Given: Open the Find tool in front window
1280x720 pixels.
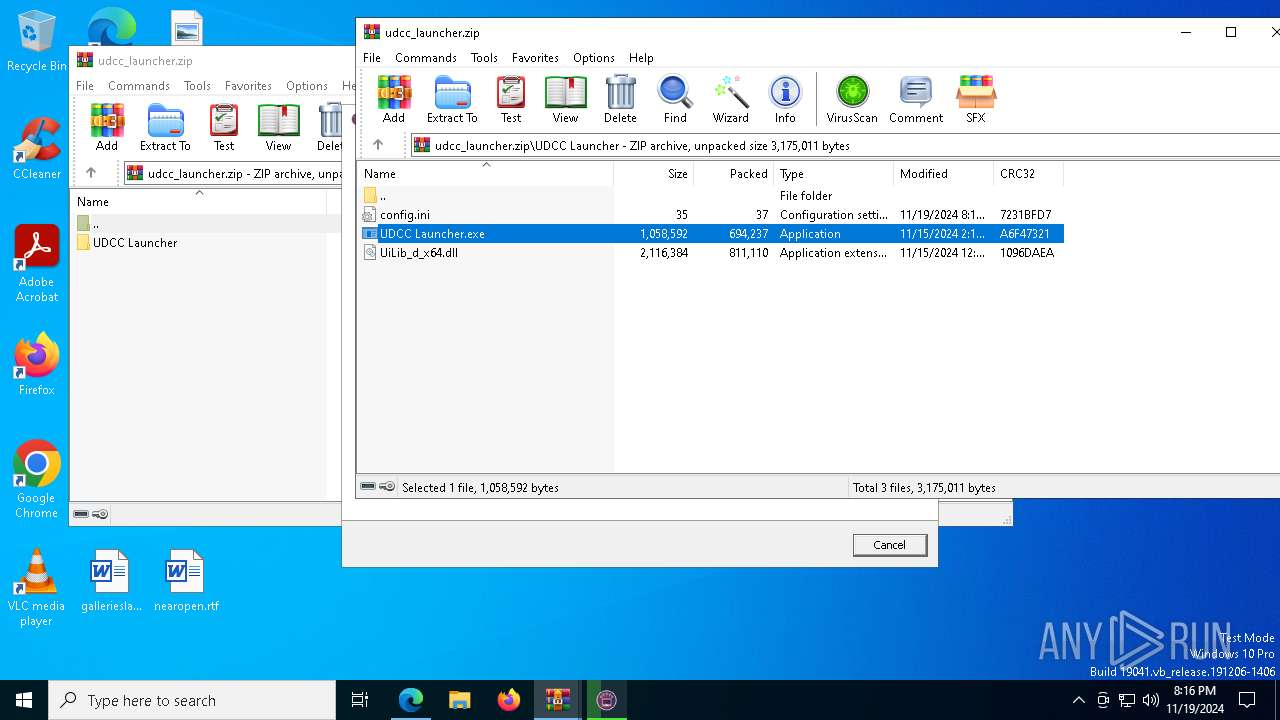Looking at the screenshot, I should point(675,99).
